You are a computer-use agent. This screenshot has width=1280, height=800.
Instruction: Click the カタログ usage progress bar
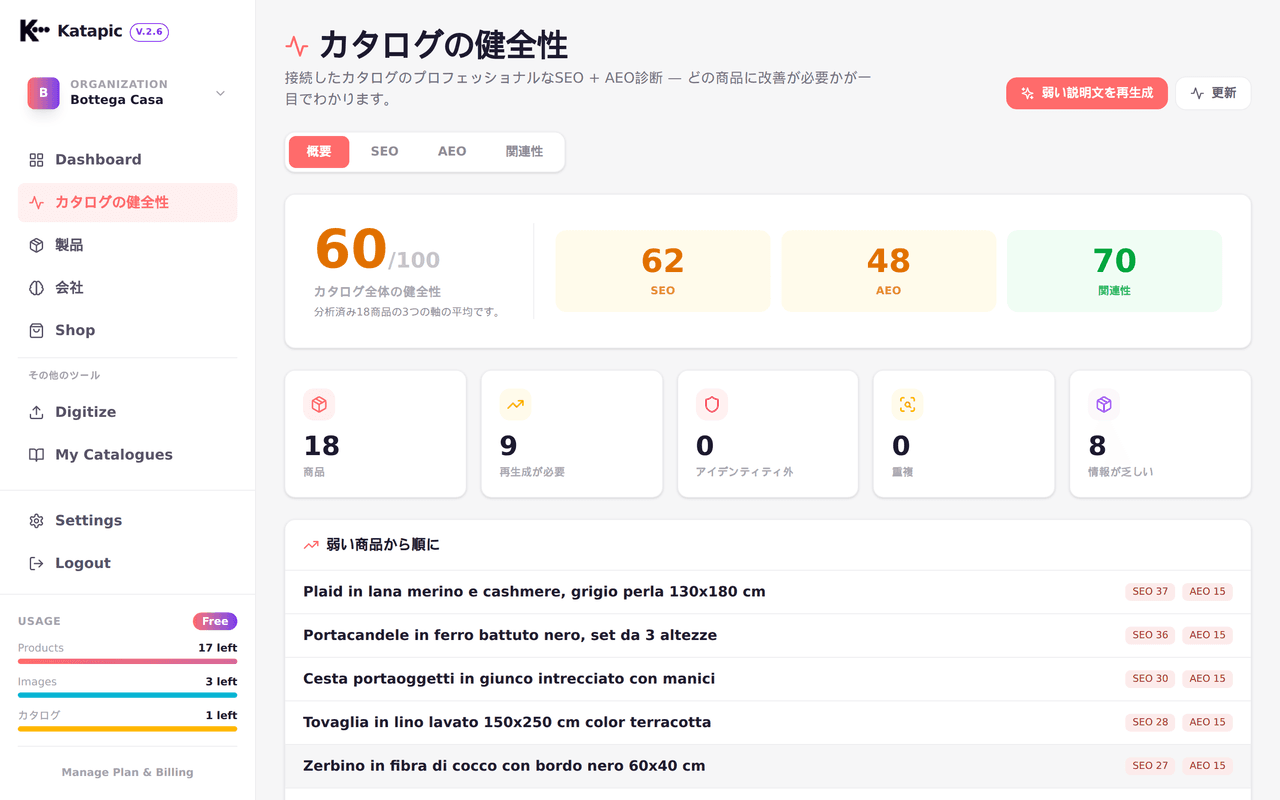pos(128,729)
